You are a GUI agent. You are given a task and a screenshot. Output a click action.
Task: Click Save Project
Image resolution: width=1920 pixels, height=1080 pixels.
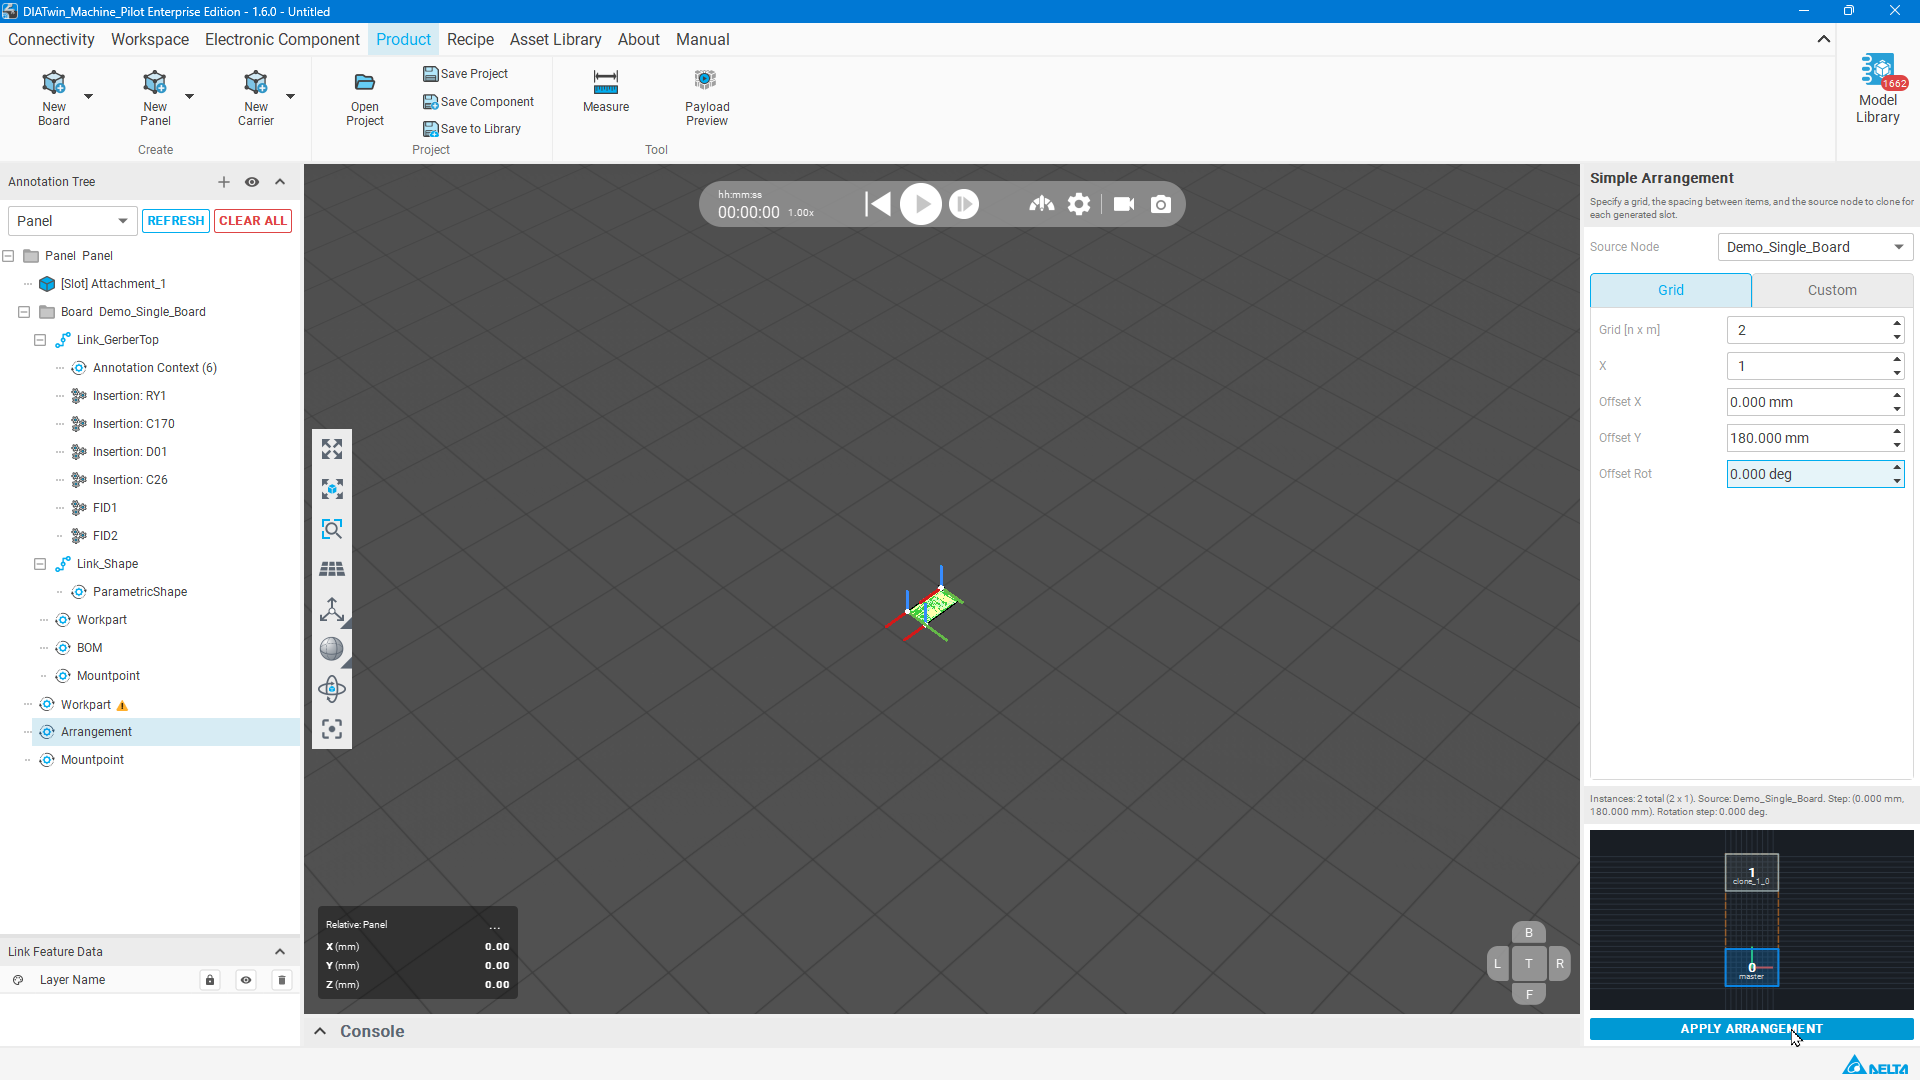pos(466,74)
